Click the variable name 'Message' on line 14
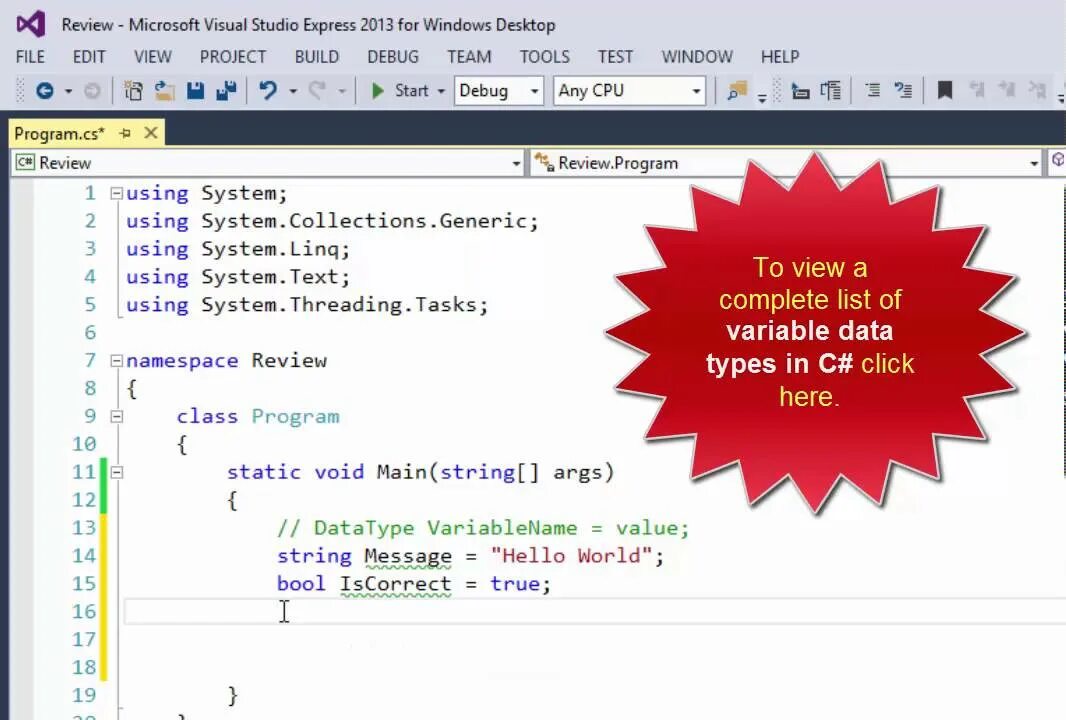The width and height of the screenshot is (1066, 720). click(x=408, y=556)
